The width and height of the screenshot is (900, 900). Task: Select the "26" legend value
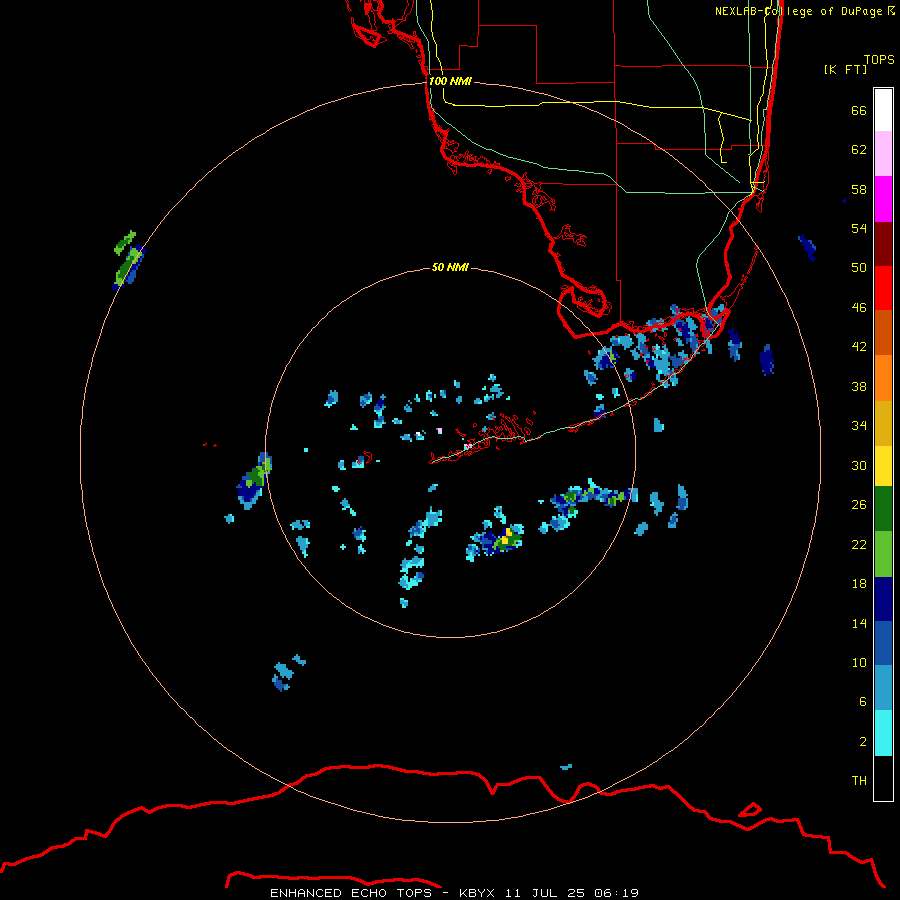click(x=859, y=505)
